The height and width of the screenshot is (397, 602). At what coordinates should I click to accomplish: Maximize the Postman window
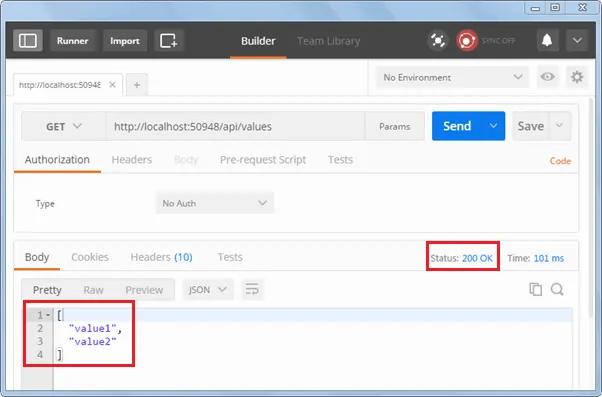(x=555, y=7)
